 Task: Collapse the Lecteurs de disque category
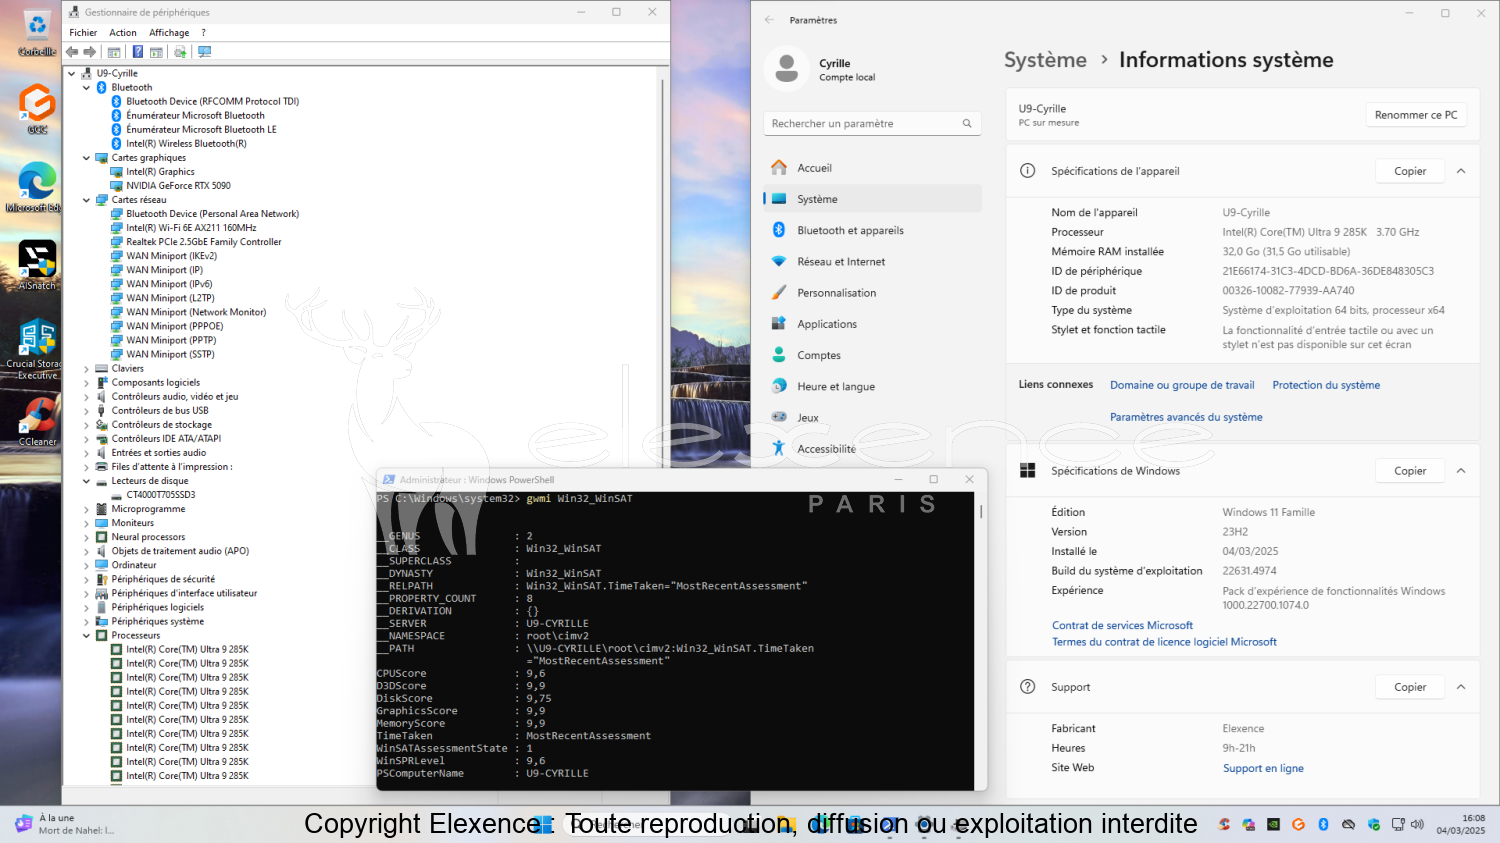pos(86,481)
